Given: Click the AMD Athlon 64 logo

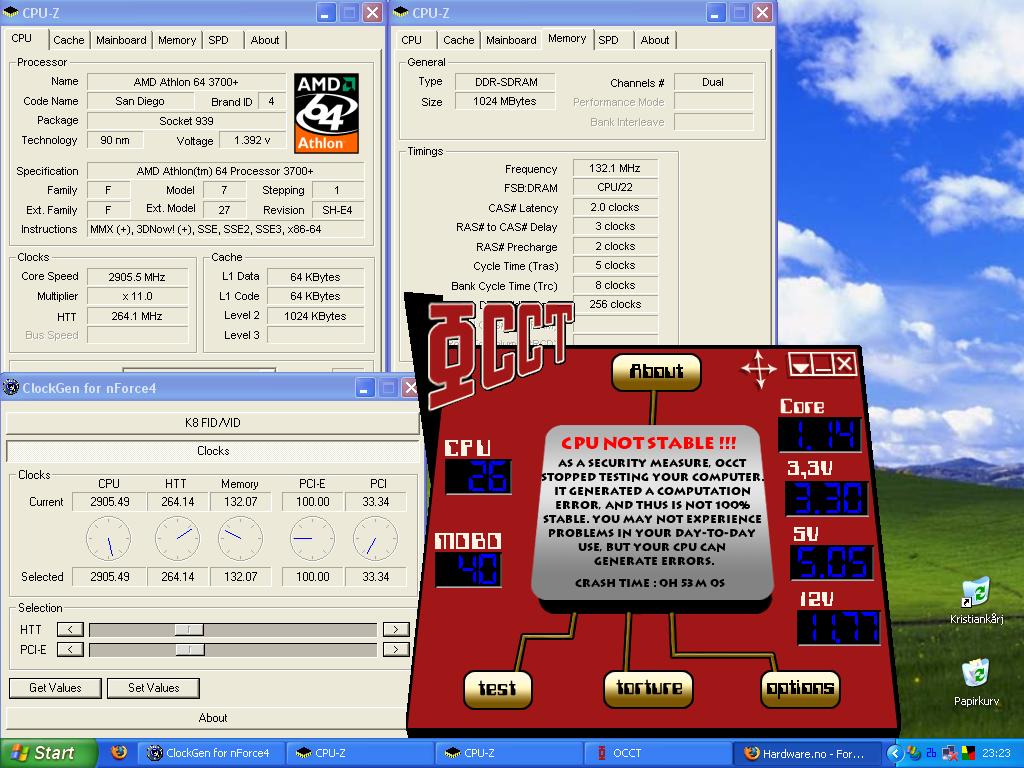Looking at the screenshot, I should (326, 113).
